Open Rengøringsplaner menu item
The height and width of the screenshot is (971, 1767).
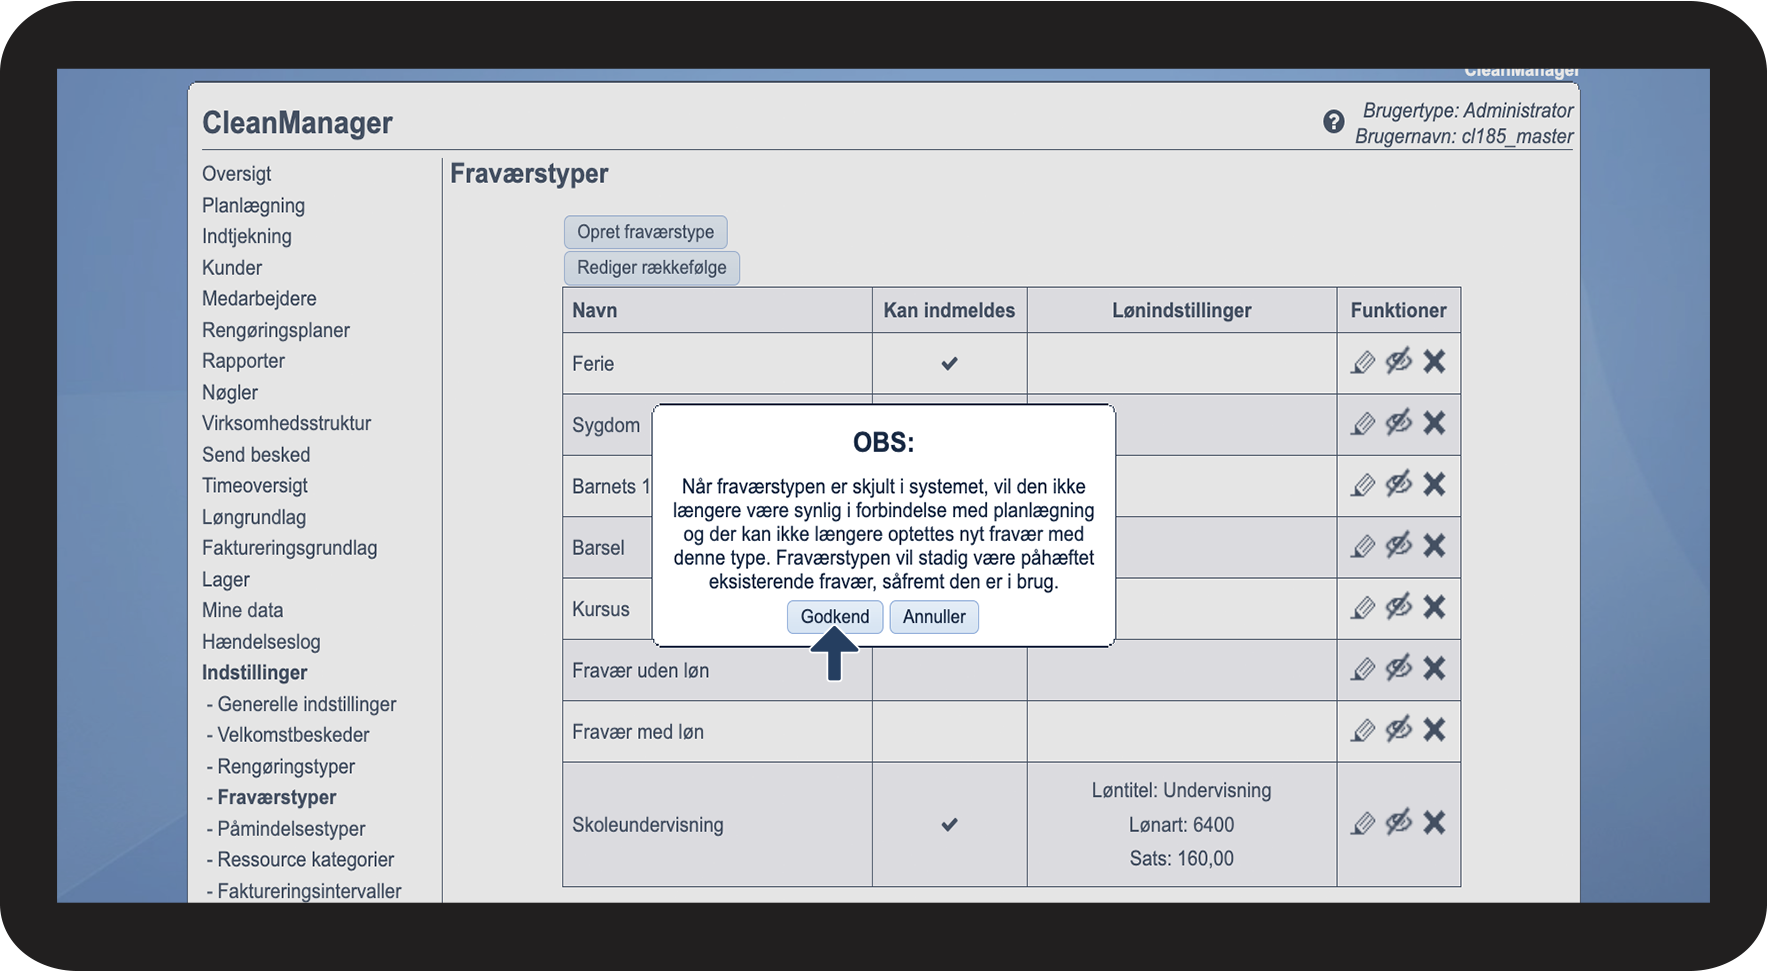tap(276, 331)
